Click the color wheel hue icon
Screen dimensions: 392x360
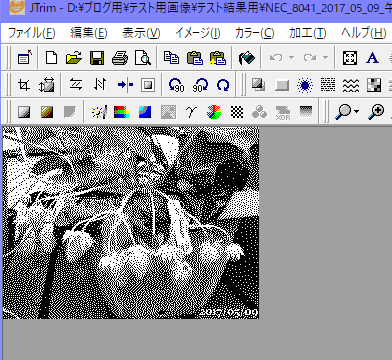point(214,112)
